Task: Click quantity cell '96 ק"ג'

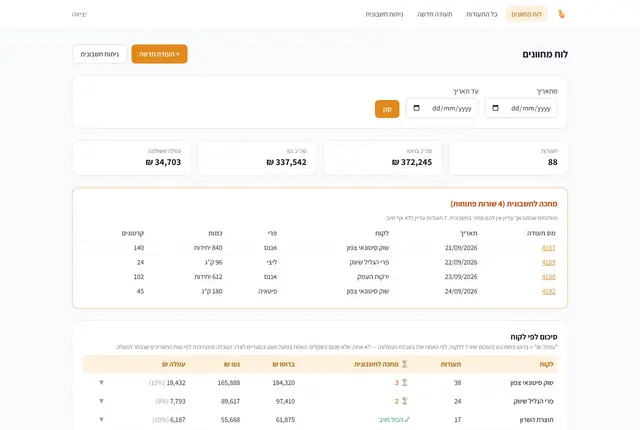Action: click(x=213, y=262)
